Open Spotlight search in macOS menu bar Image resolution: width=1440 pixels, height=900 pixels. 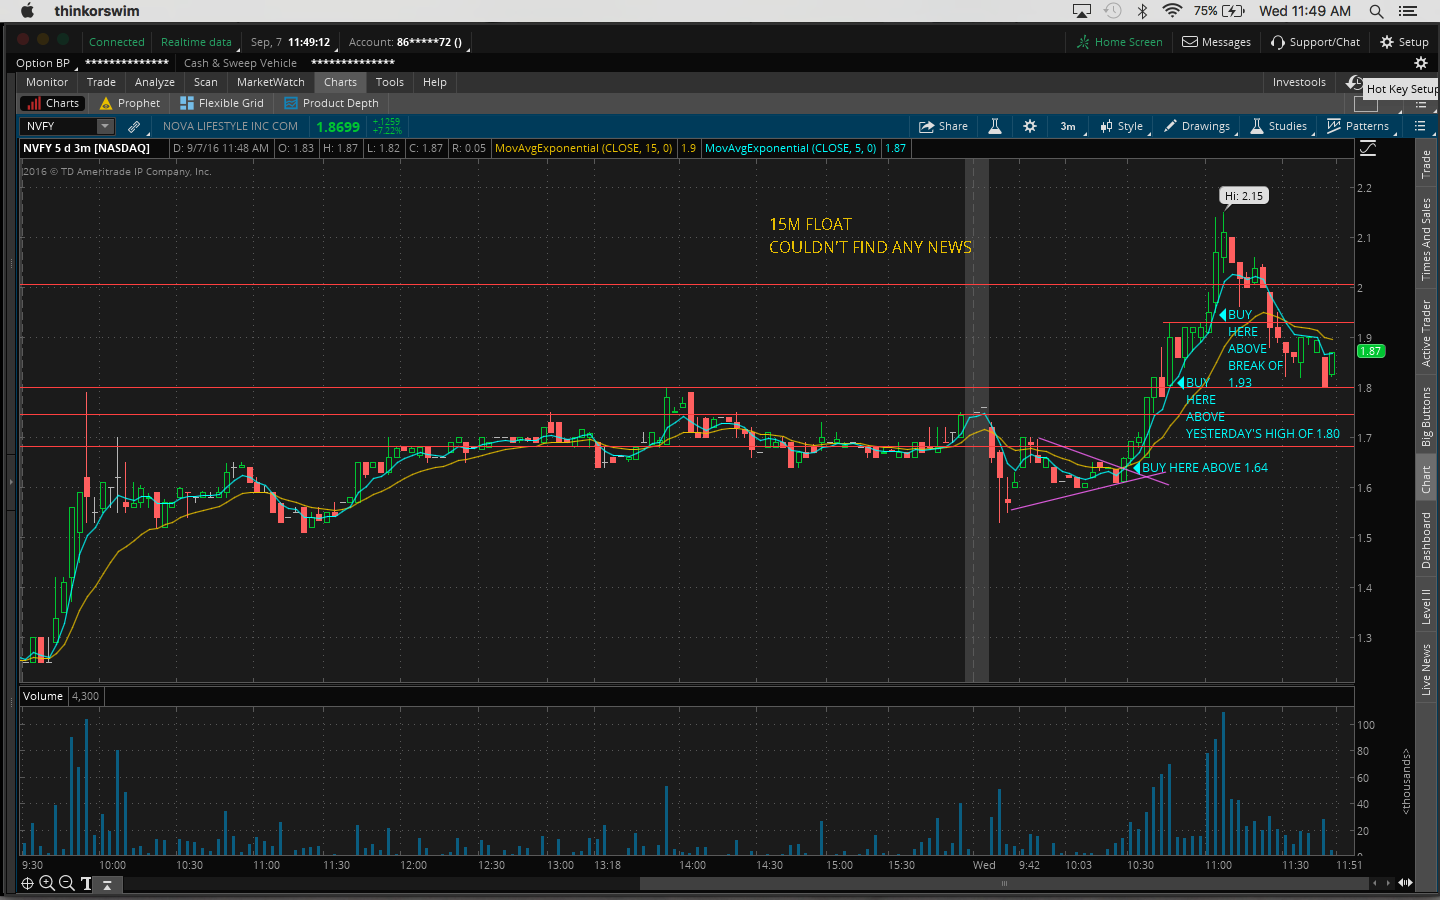click(1376, 11)
